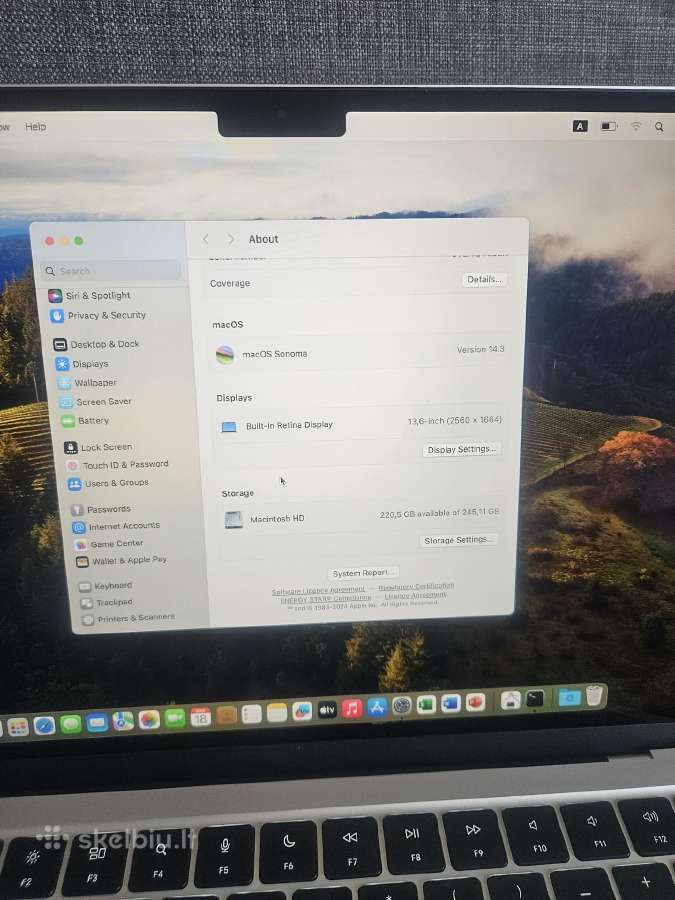Screen dimensions: 675x900
Task: Open Users & Groups settings
Action: 108,483
